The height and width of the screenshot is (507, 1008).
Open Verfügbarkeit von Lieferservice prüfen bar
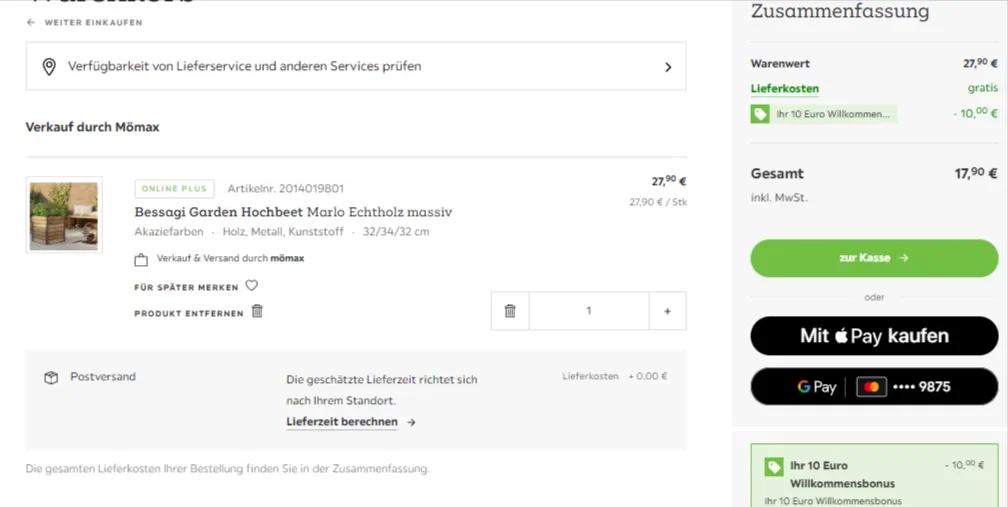coord(356,66)
